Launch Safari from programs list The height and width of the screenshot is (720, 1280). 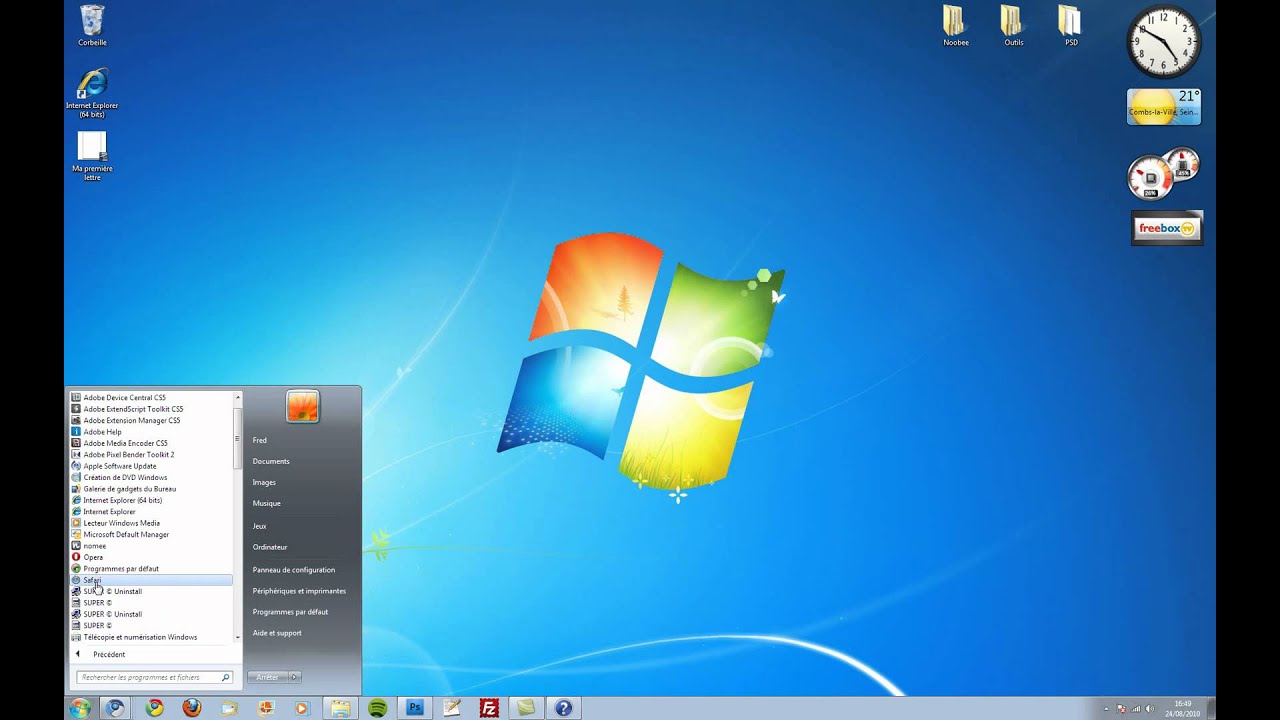tap(152, 580)
